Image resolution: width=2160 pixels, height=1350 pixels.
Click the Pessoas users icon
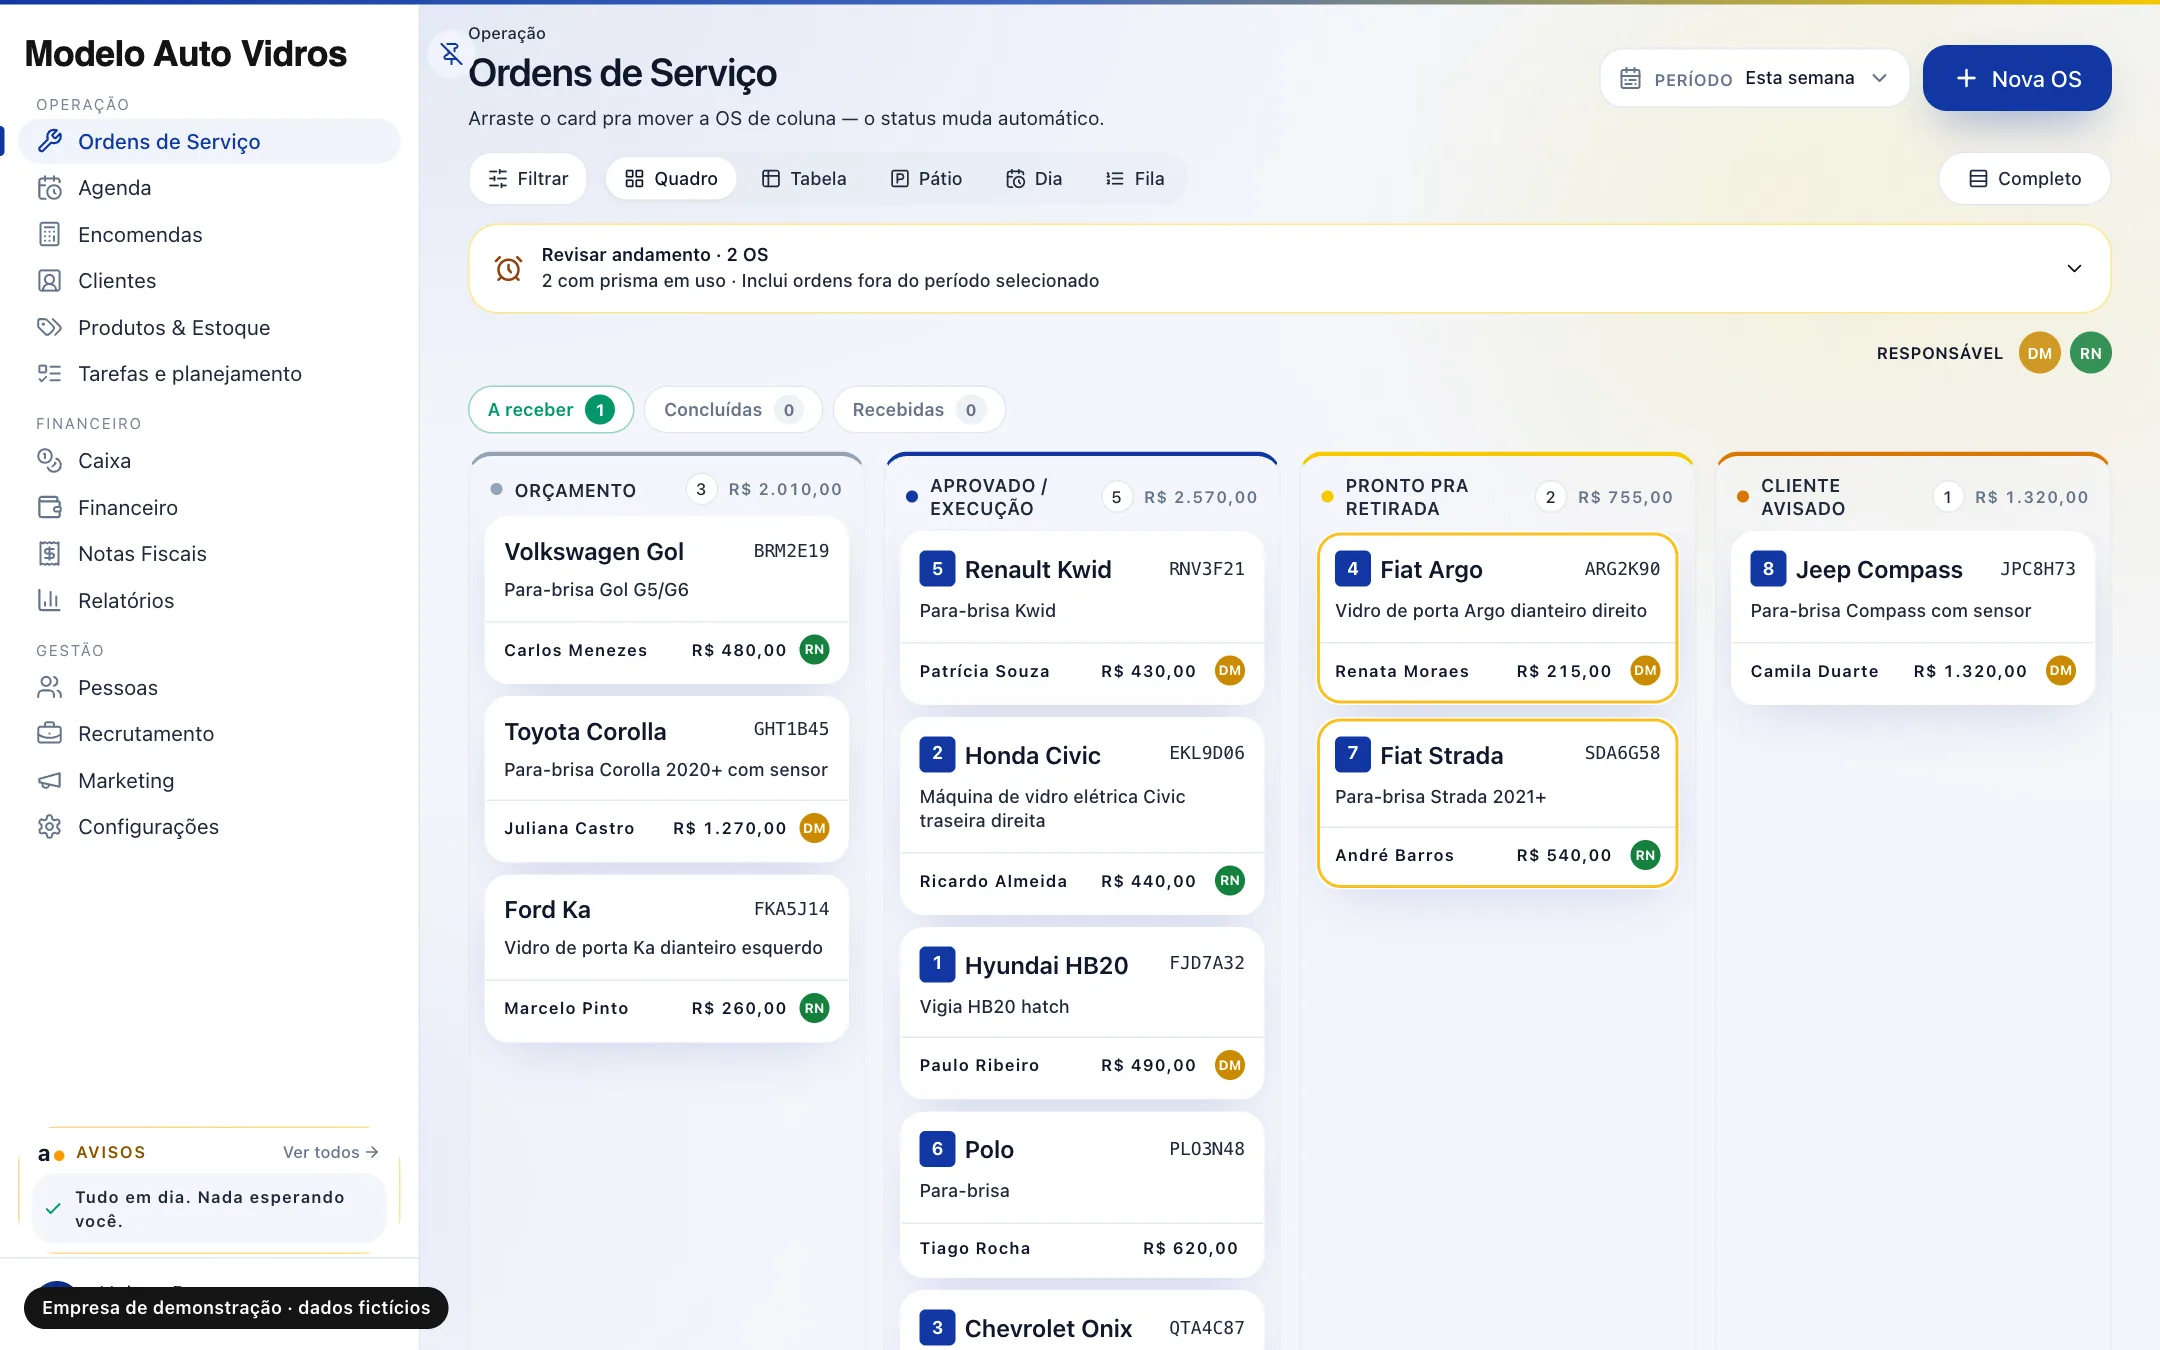click(49, 687)
